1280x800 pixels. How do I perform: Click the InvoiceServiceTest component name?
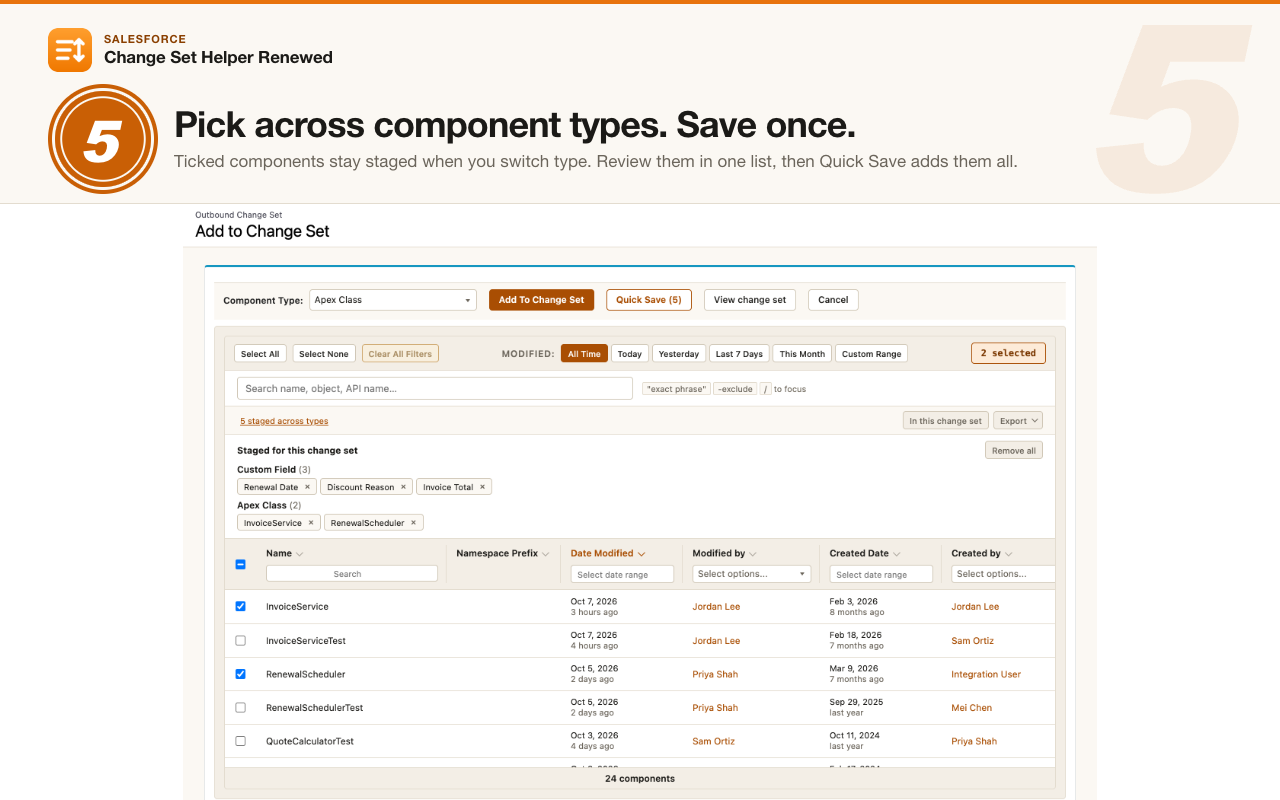tap(306, 641)
